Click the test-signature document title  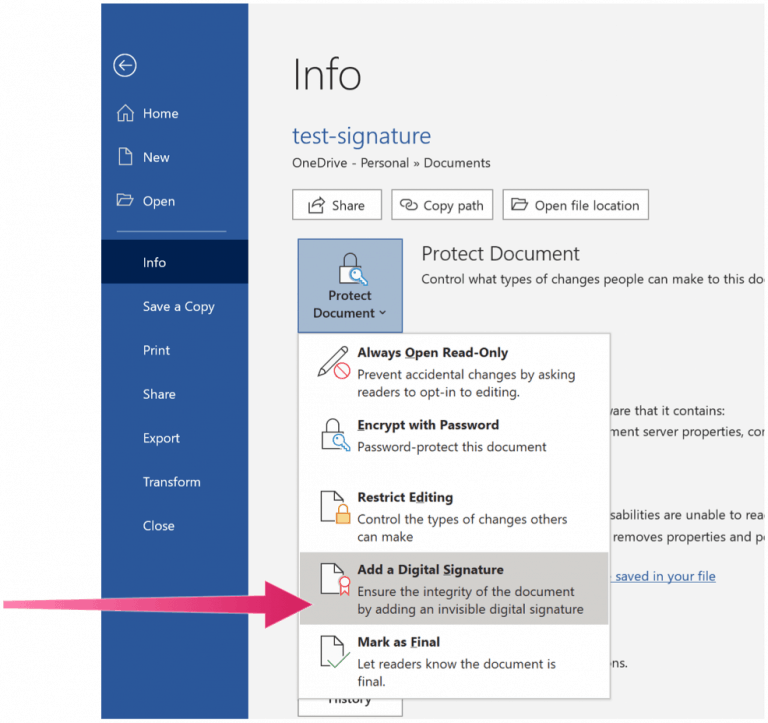(x=361, y=136)
